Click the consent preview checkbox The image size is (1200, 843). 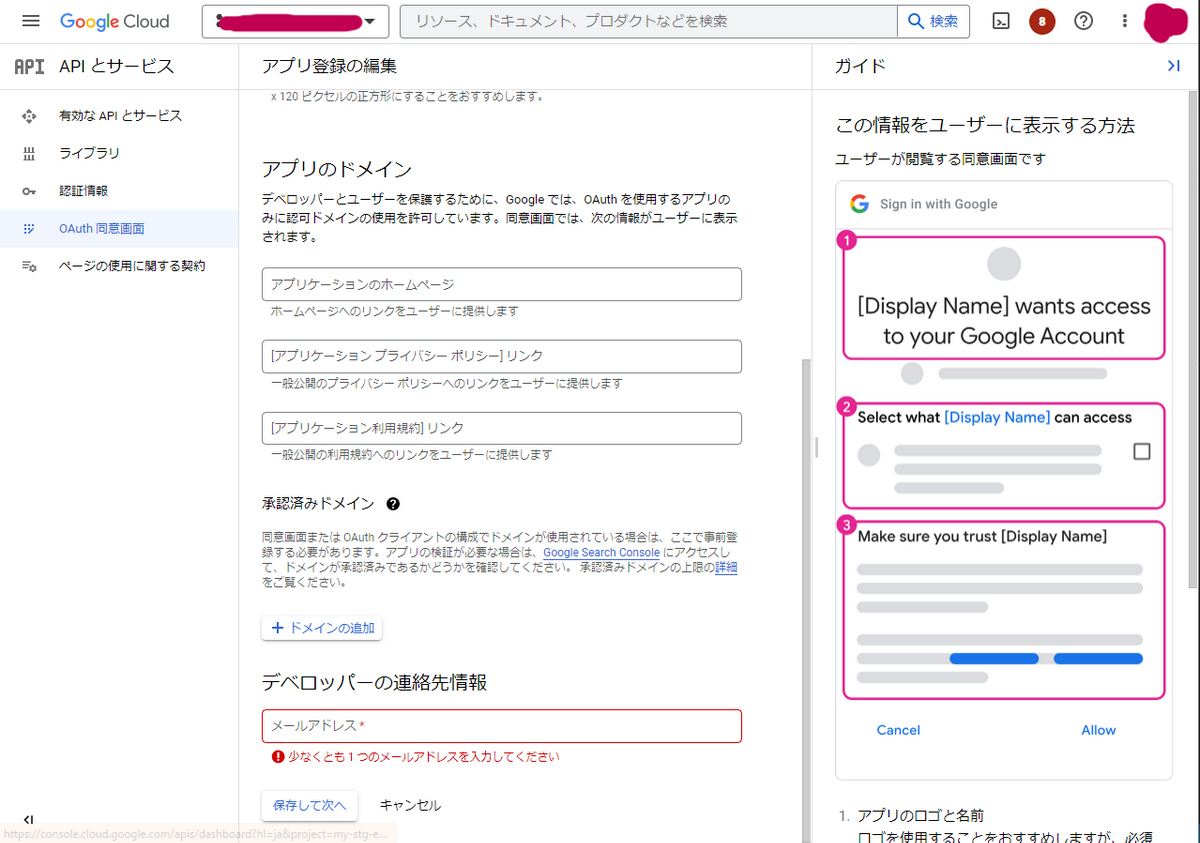tap(1142, 452)
